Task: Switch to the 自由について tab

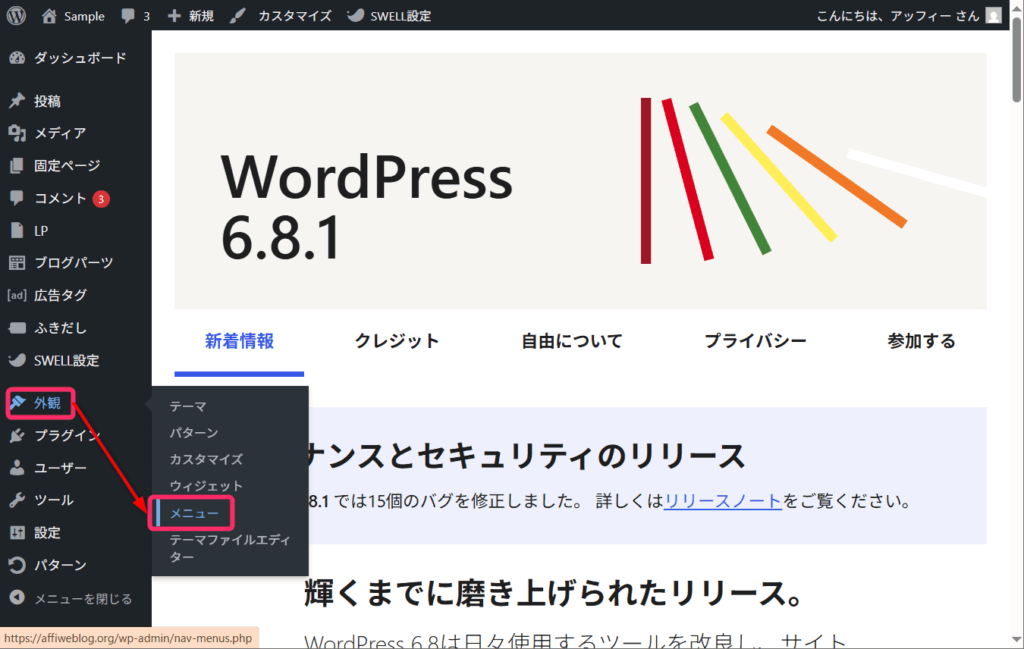Action: point(571,341)
